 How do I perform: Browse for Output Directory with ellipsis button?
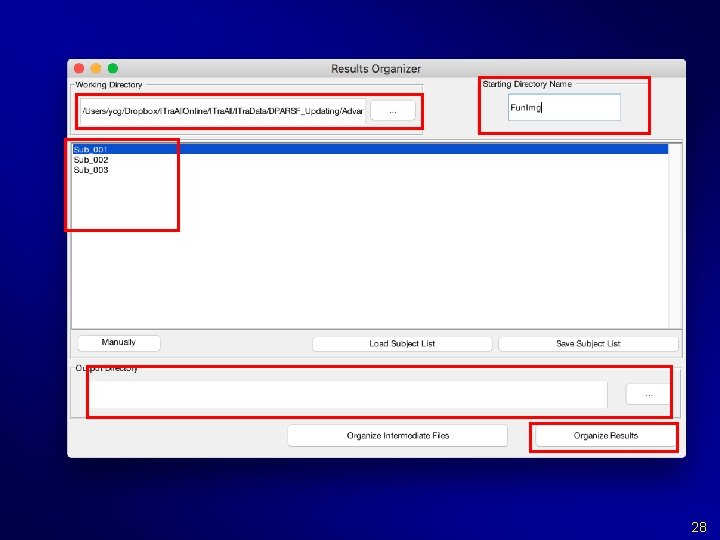pos(648,394)
